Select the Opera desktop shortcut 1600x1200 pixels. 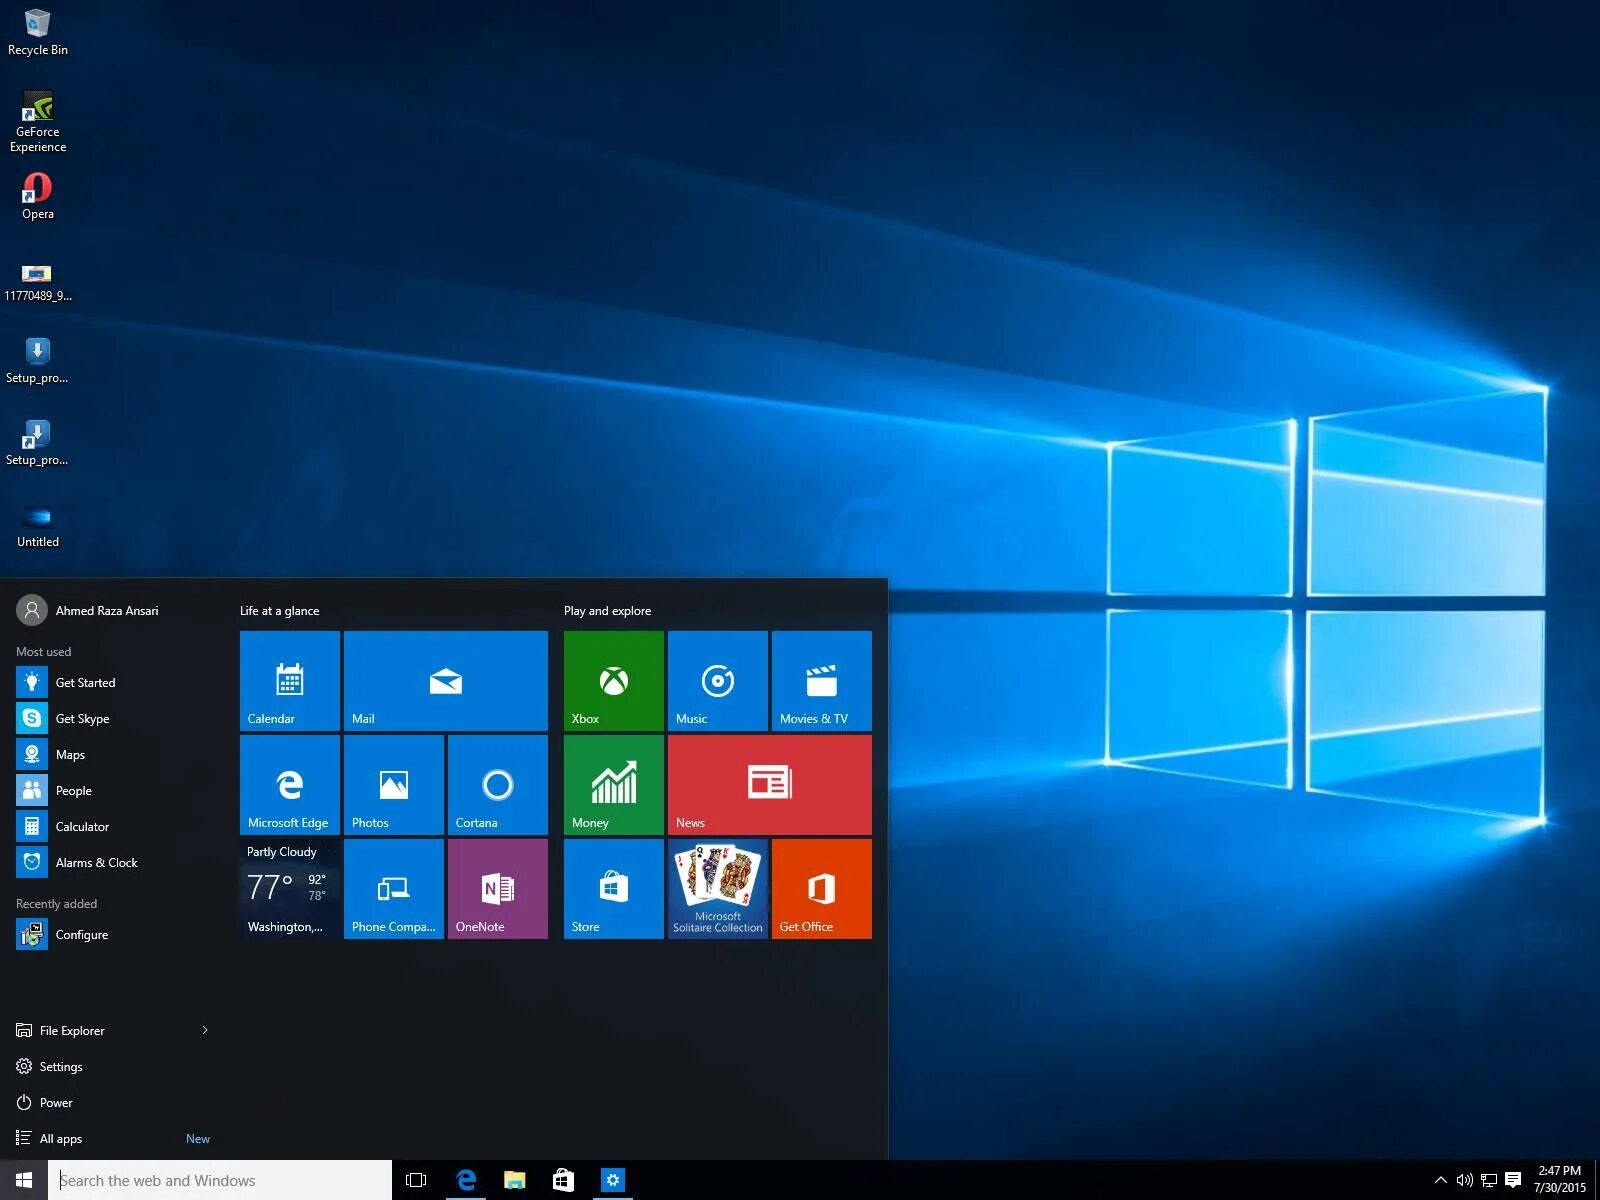(38, 196)
